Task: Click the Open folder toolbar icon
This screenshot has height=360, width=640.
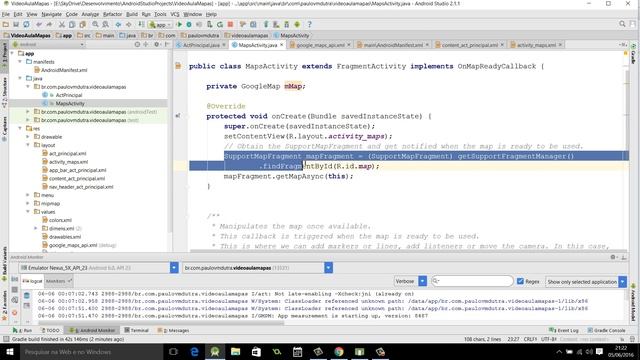Action: (6, 24)
